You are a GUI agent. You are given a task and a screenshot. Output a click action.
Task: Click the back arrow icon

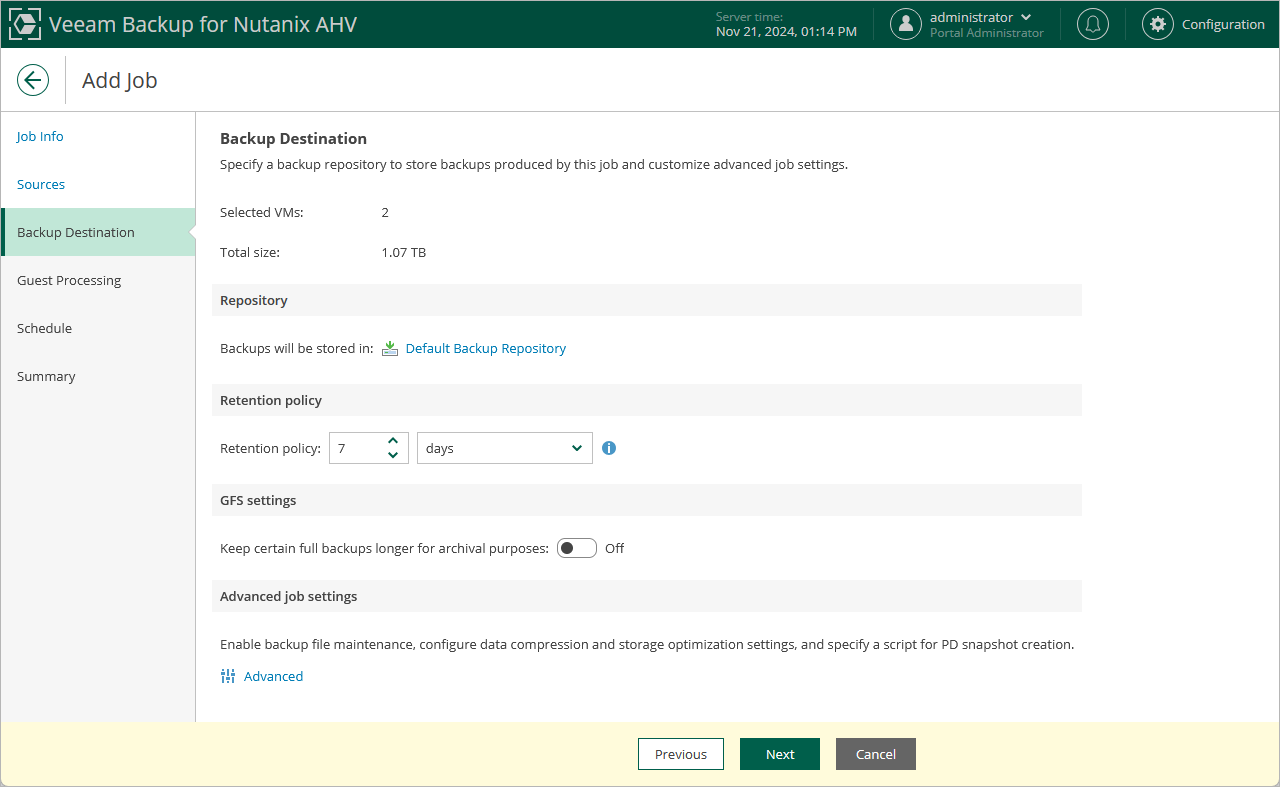point(33,80)
